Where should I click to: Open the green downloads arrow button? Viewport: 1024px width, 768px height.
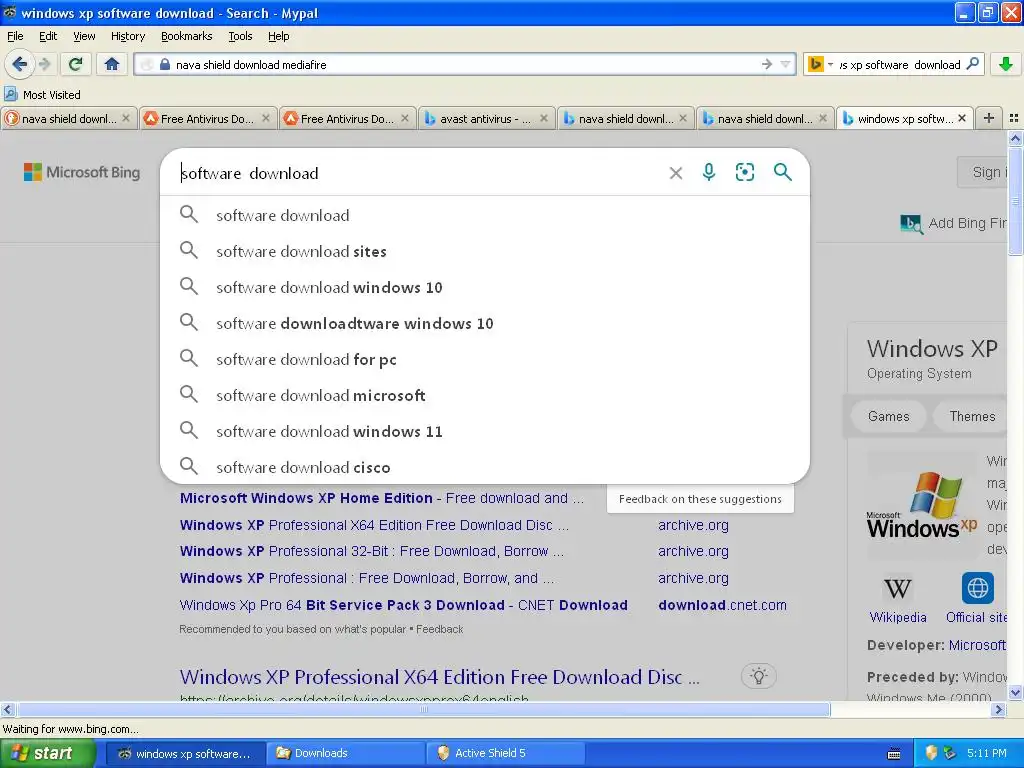click(1006, 64)
